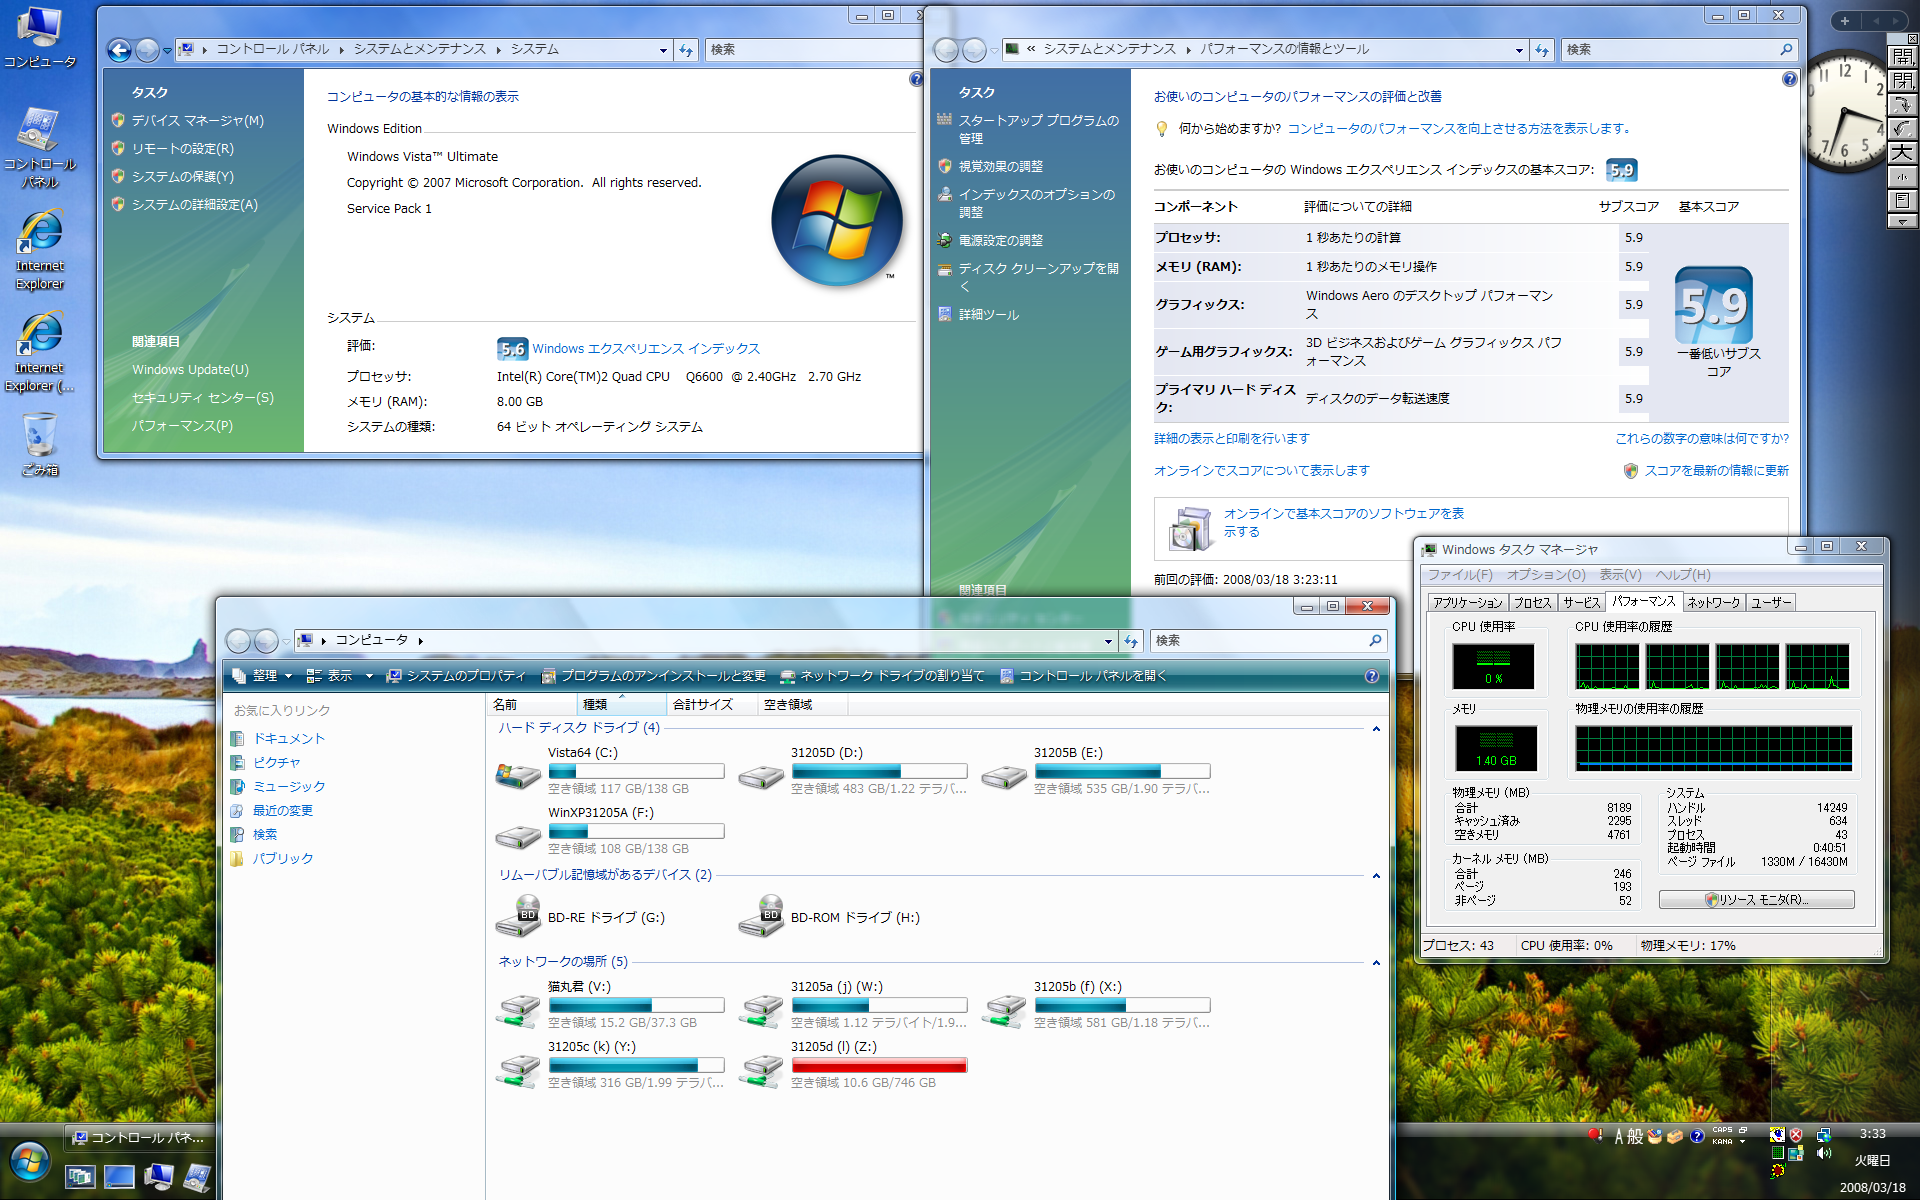Open the BD-RE ドライブ (G:) icon
Viewport: 1920px width, 1200px height.
(x=518, y=917)
